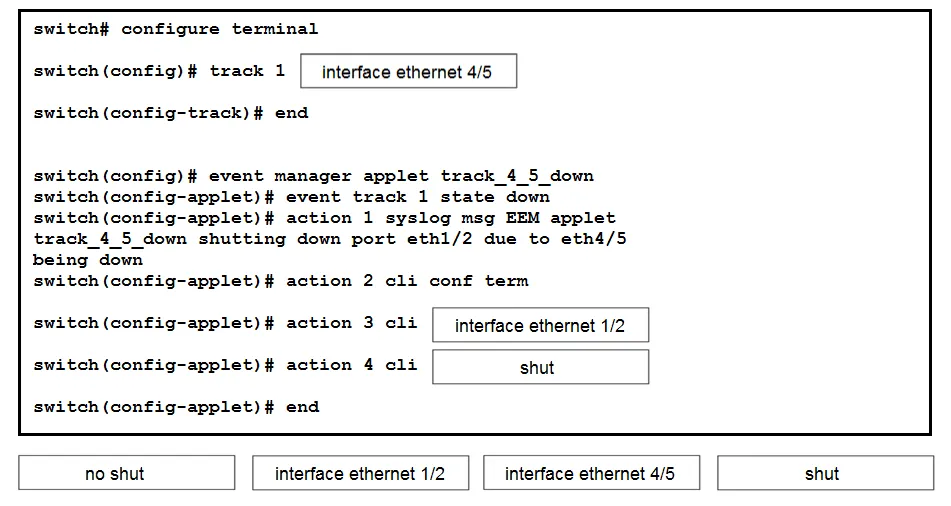Pick the bottom-row "interface ethernet 1/2" option
Image resolution: width=951 pixels, height=506 pixels.
[x=360, y=473]
